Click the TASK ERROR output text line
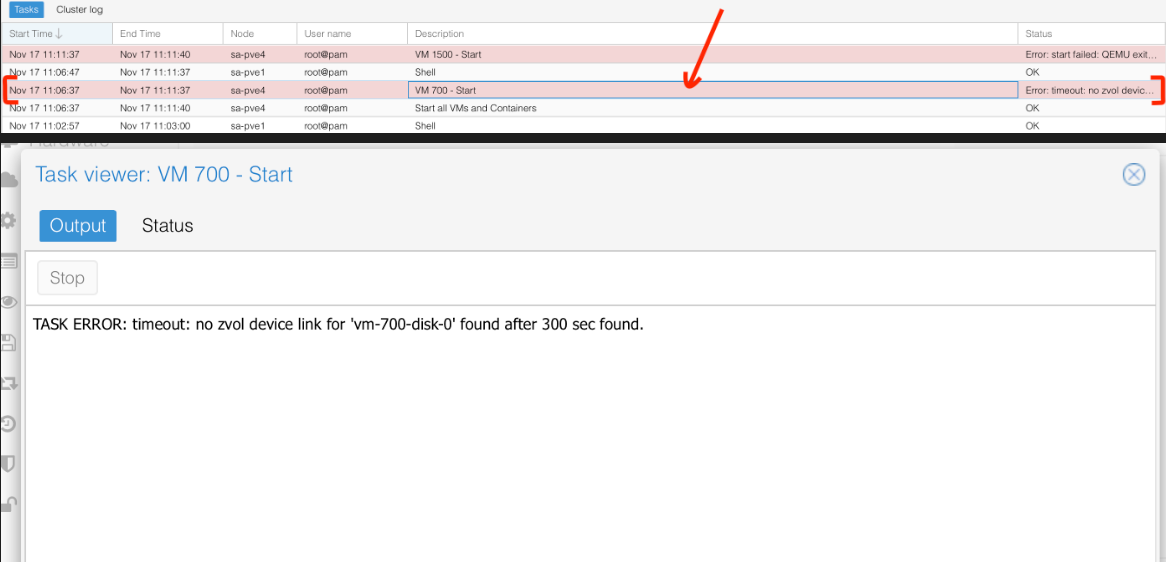Screen dimensions: 1166x562 [338, 325]
